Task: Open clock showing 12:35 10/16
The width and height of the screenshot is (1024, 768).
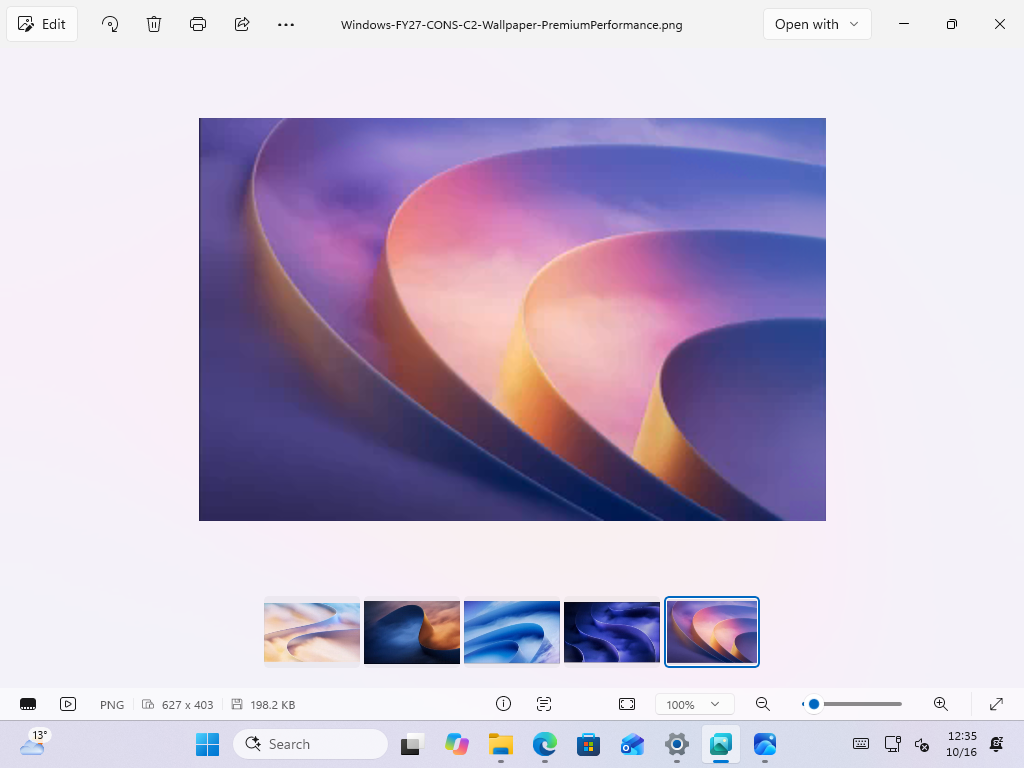Action: click(x=961, y=744)
